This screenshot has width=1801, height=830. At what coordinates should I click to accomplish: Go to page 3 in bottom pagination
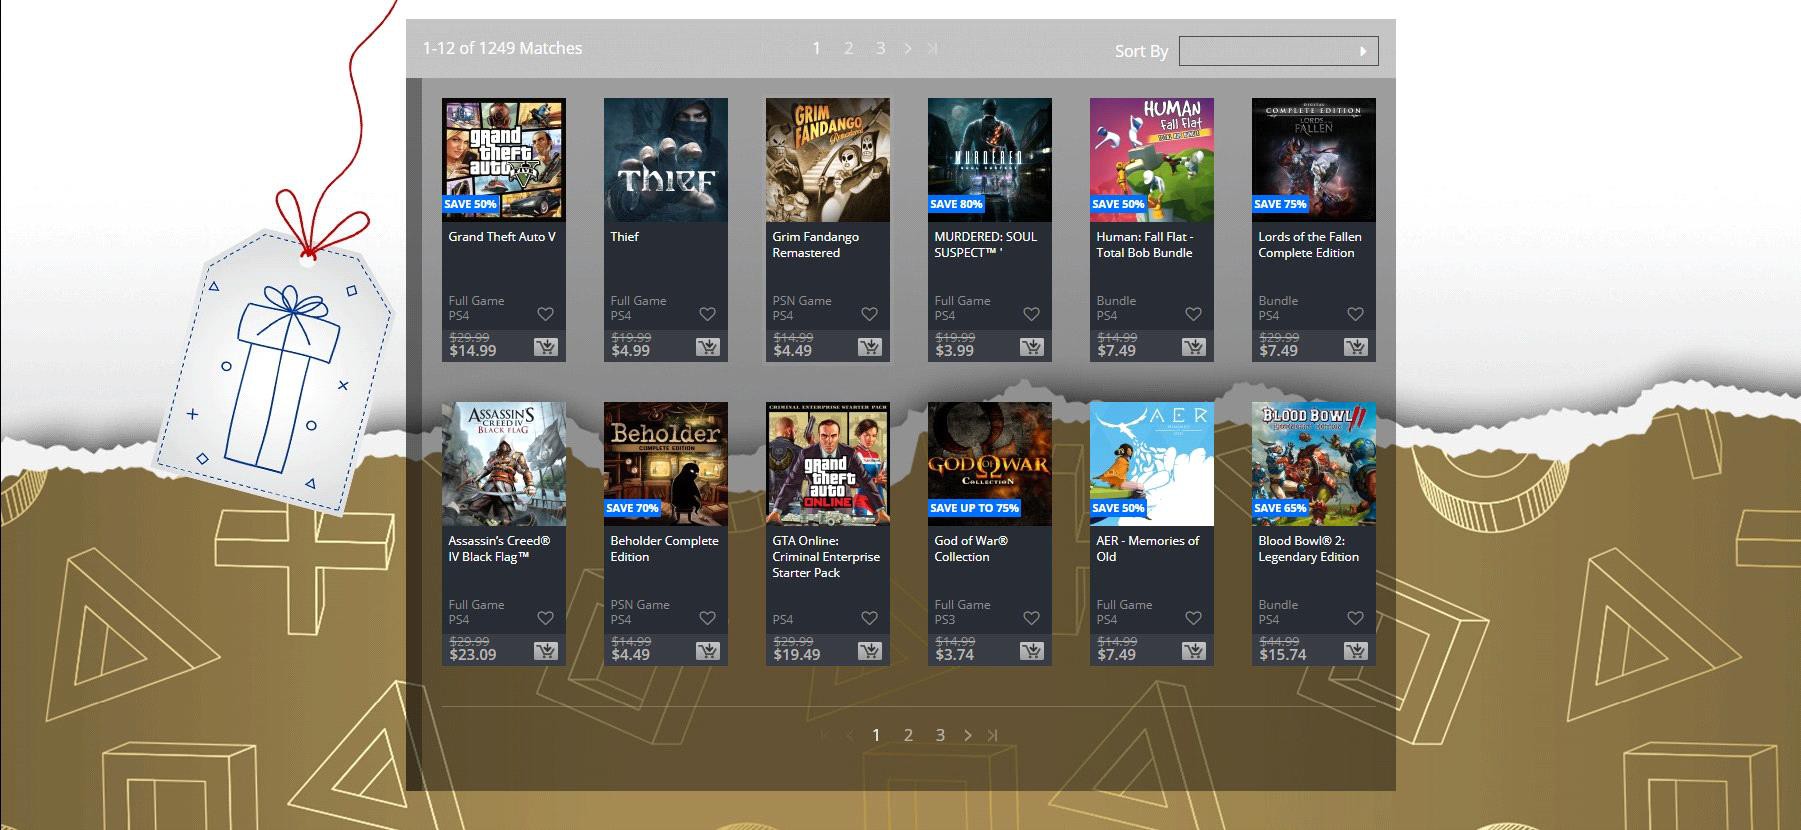point(940,735)
